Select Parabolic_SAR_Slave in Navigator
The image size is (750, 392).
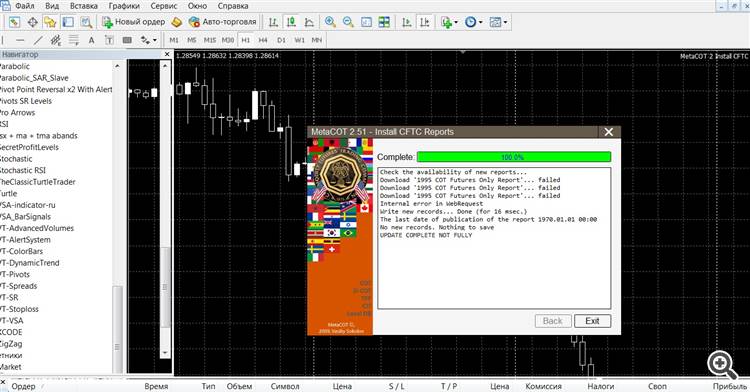(x=34, y=78)
